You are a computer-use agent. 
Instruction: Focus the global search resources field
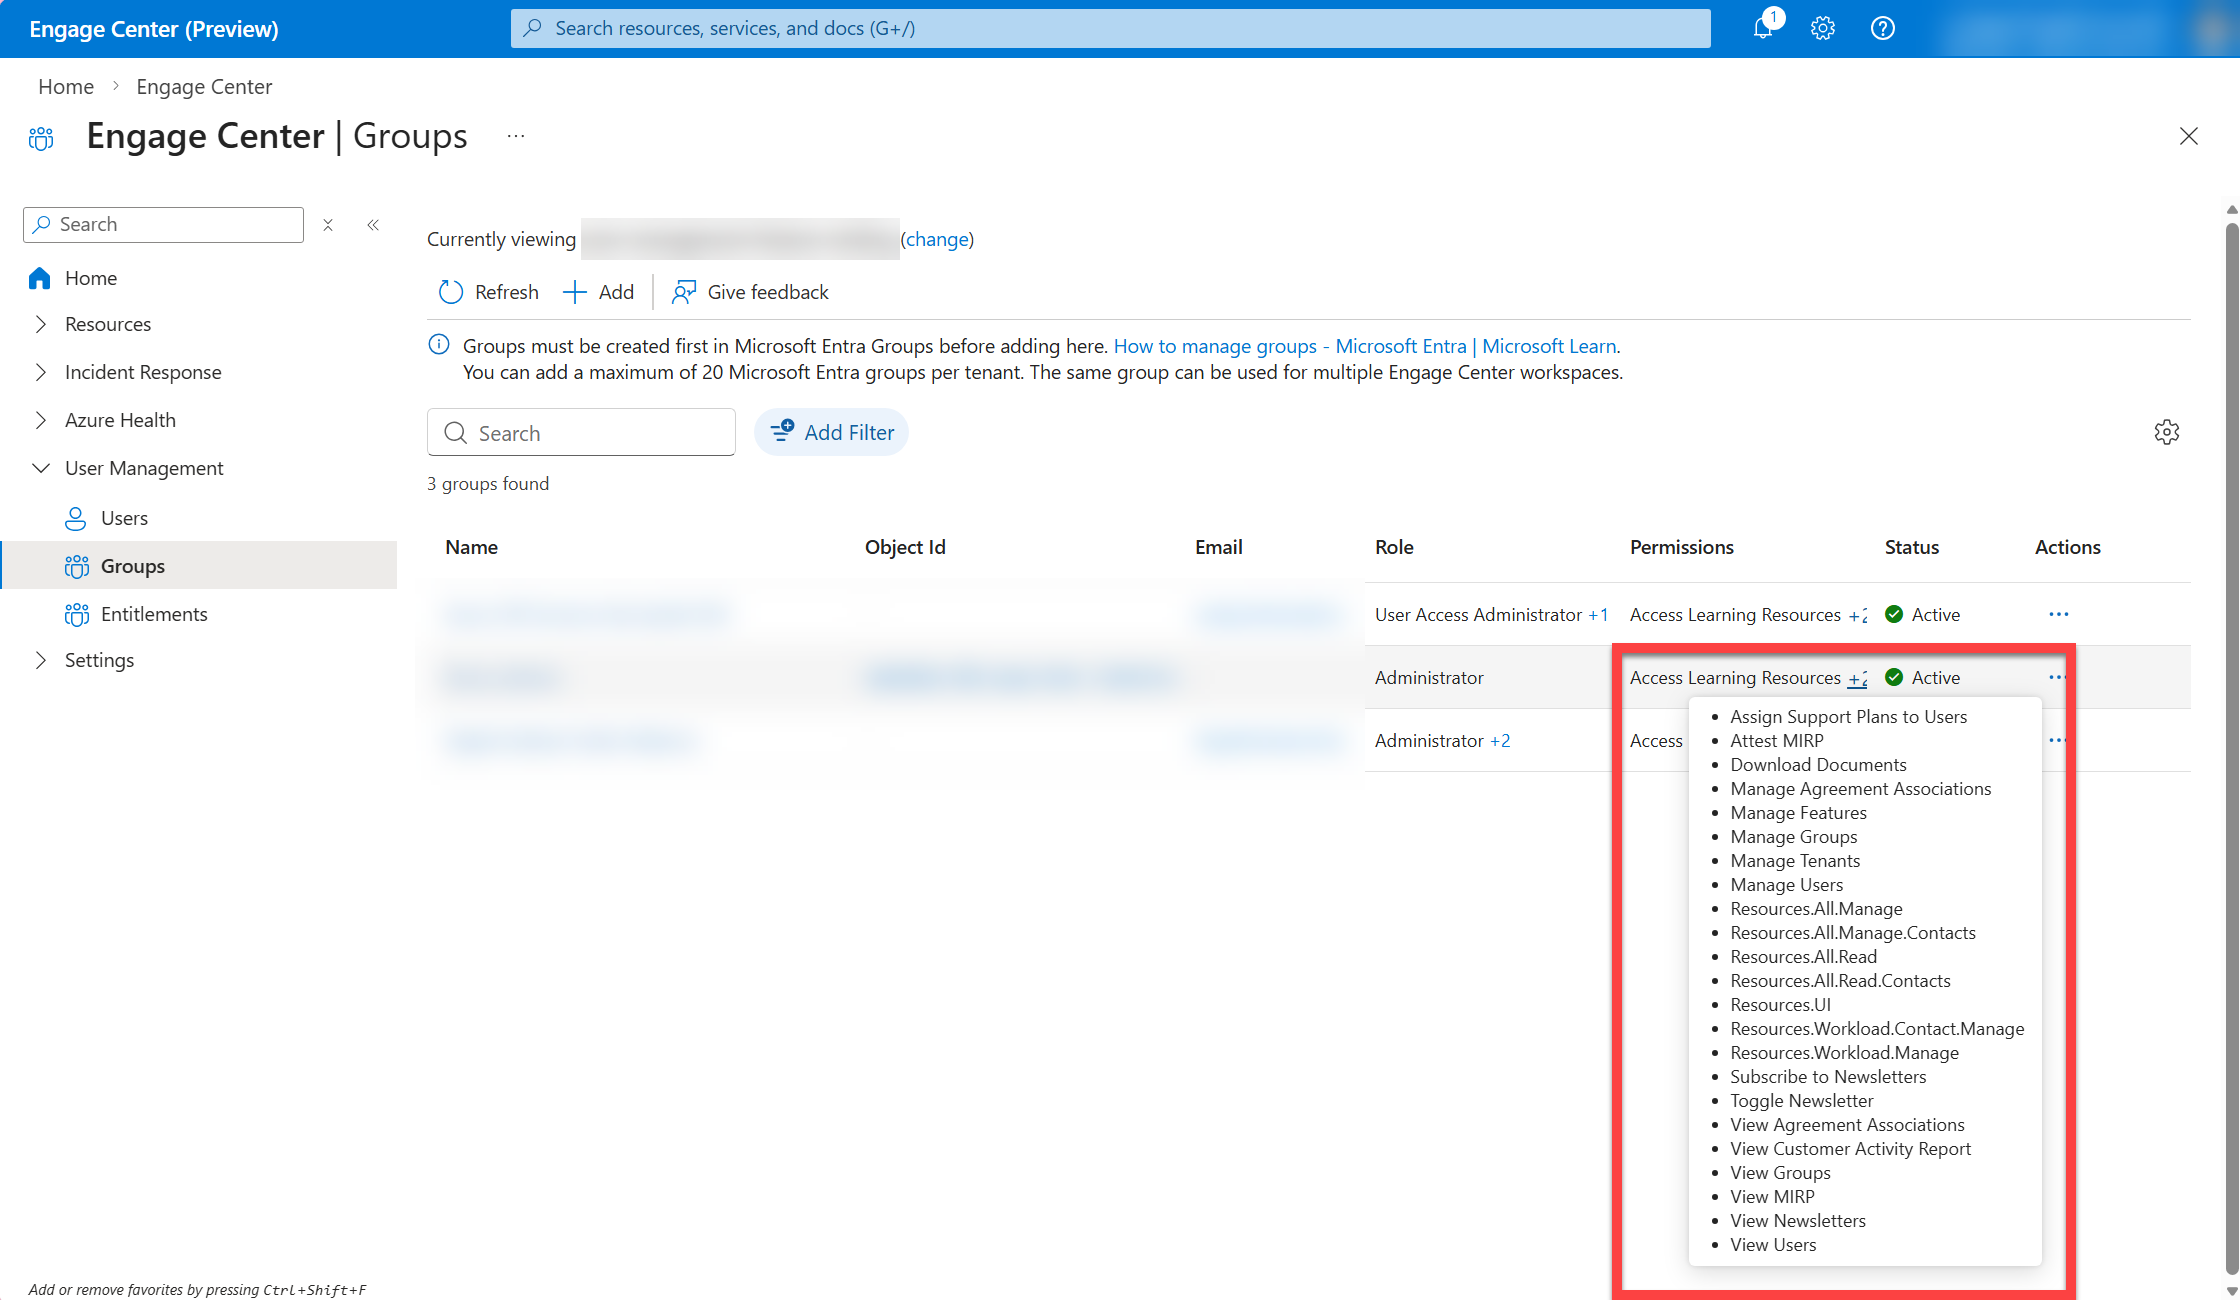point(1110,28)
